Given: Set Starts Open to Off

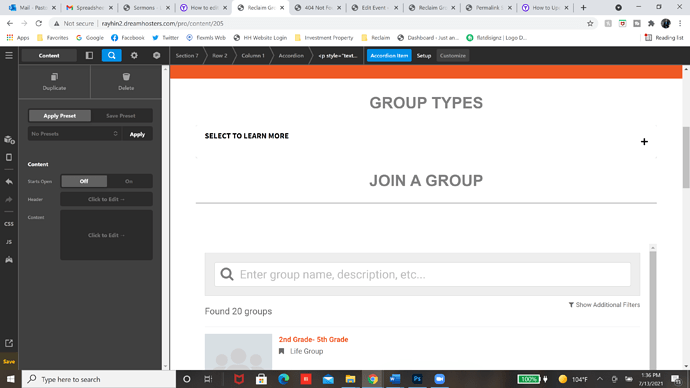Looking at the screenshot, I should pyautogui.click(x=84, y=181).
